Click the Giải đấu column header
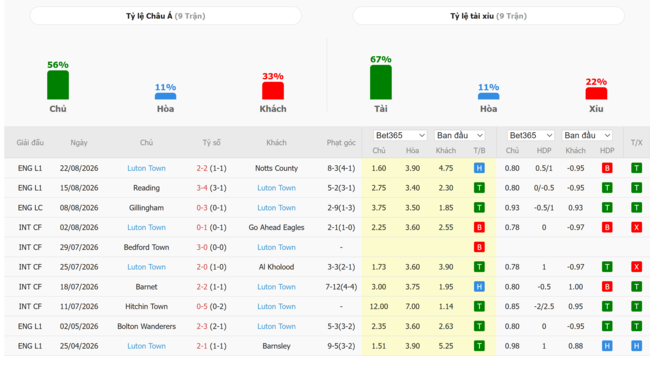650x368 pixels. point(30,143)
